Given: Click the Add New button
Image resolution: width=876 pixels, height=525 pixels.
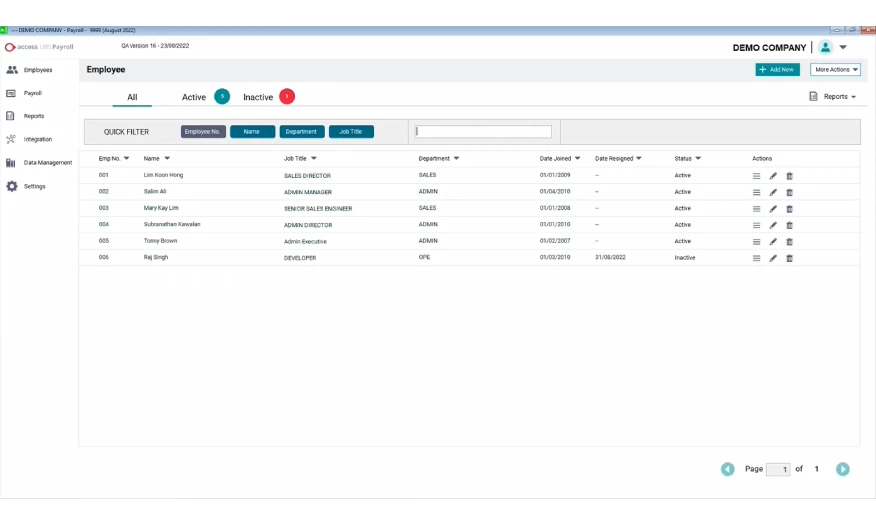Looking at the screenshot, I should pos(777,70).
